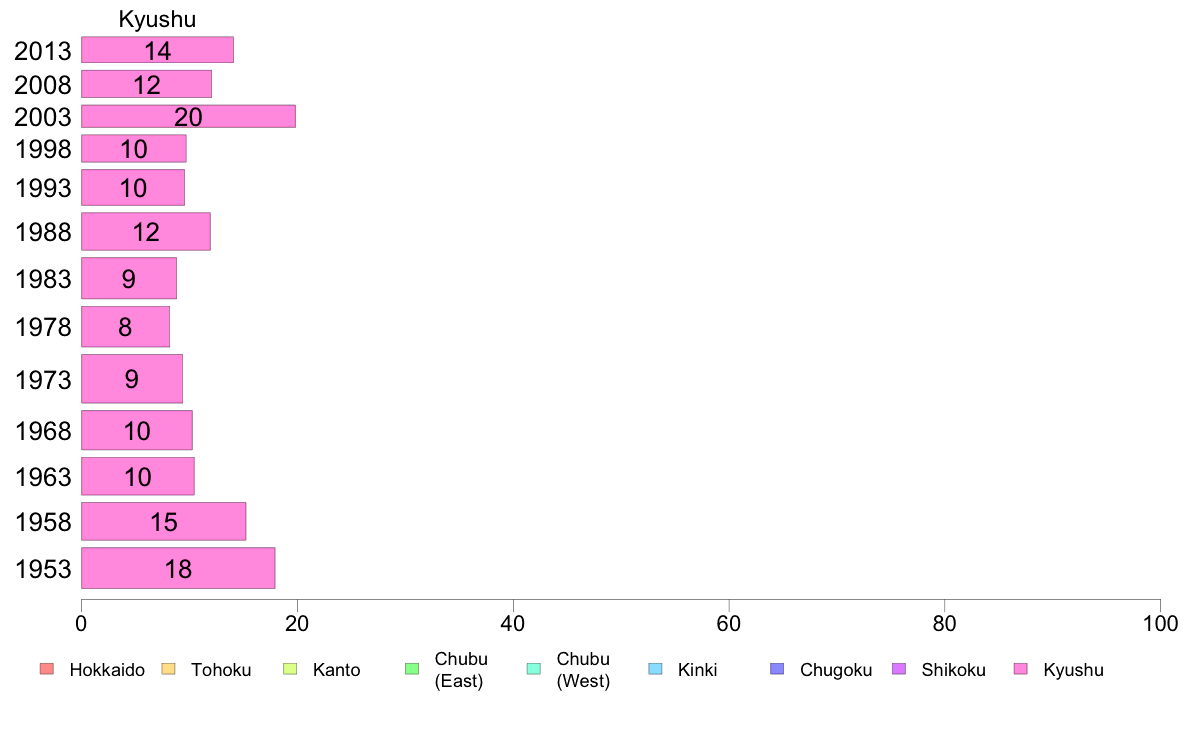Click the 1978 bar showing 8

(125, 327)
